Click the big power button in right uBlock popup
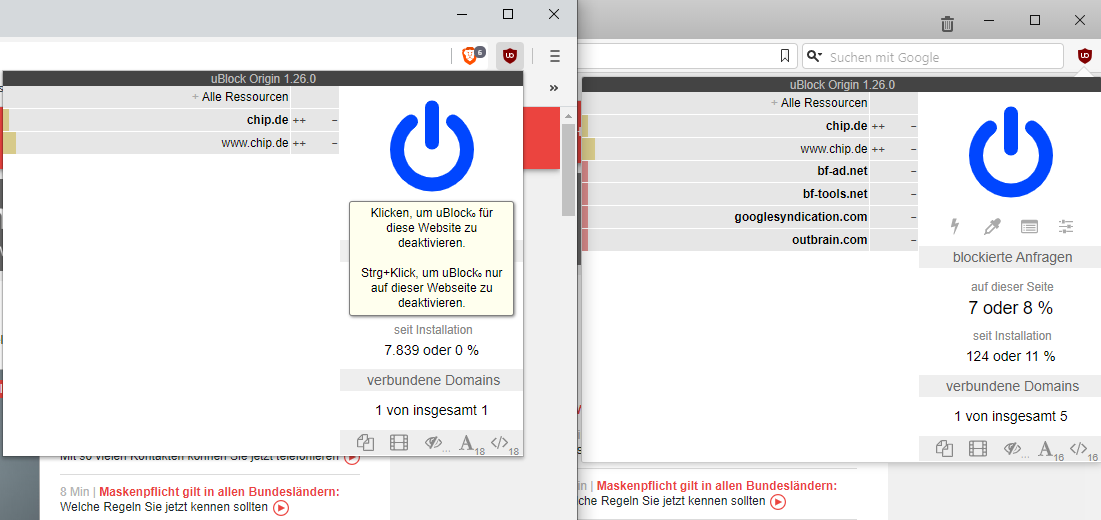1101x520 pixels. click(1010, 152)
